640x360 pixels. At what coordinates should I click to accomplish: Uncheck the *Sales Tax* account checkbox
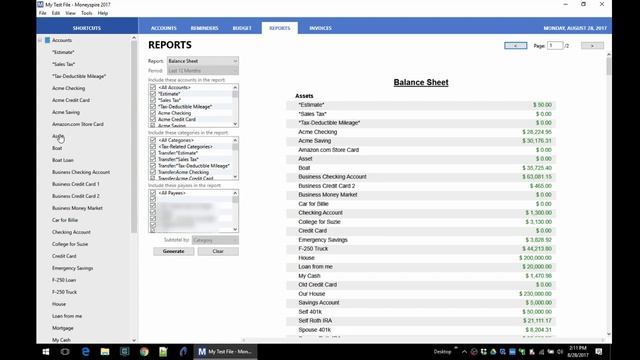point(153,100)
